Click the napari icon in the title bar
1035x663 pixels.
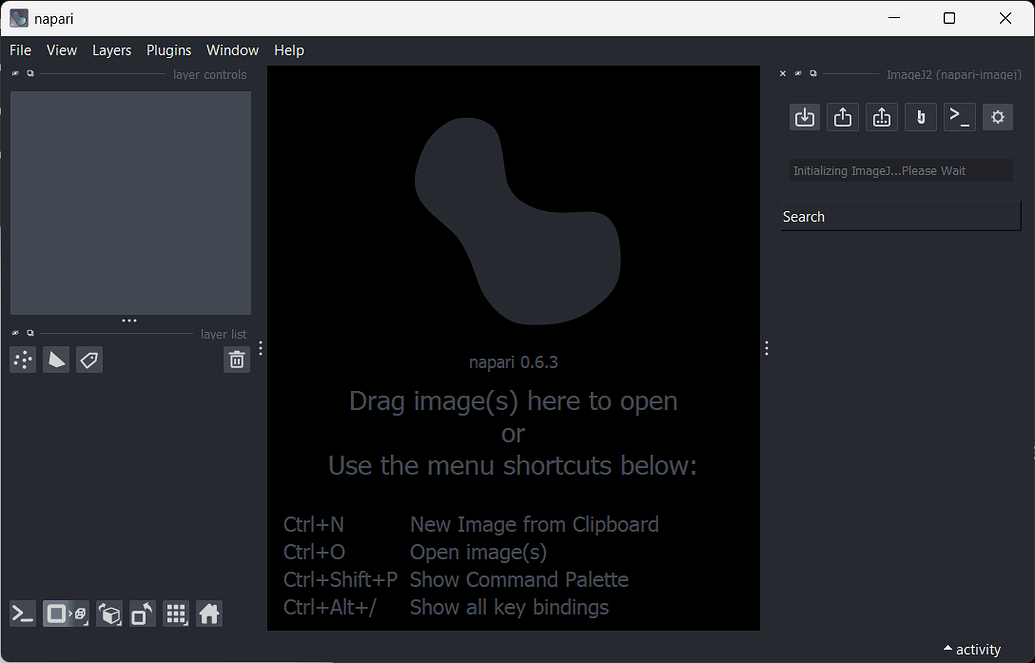point(18,18)
